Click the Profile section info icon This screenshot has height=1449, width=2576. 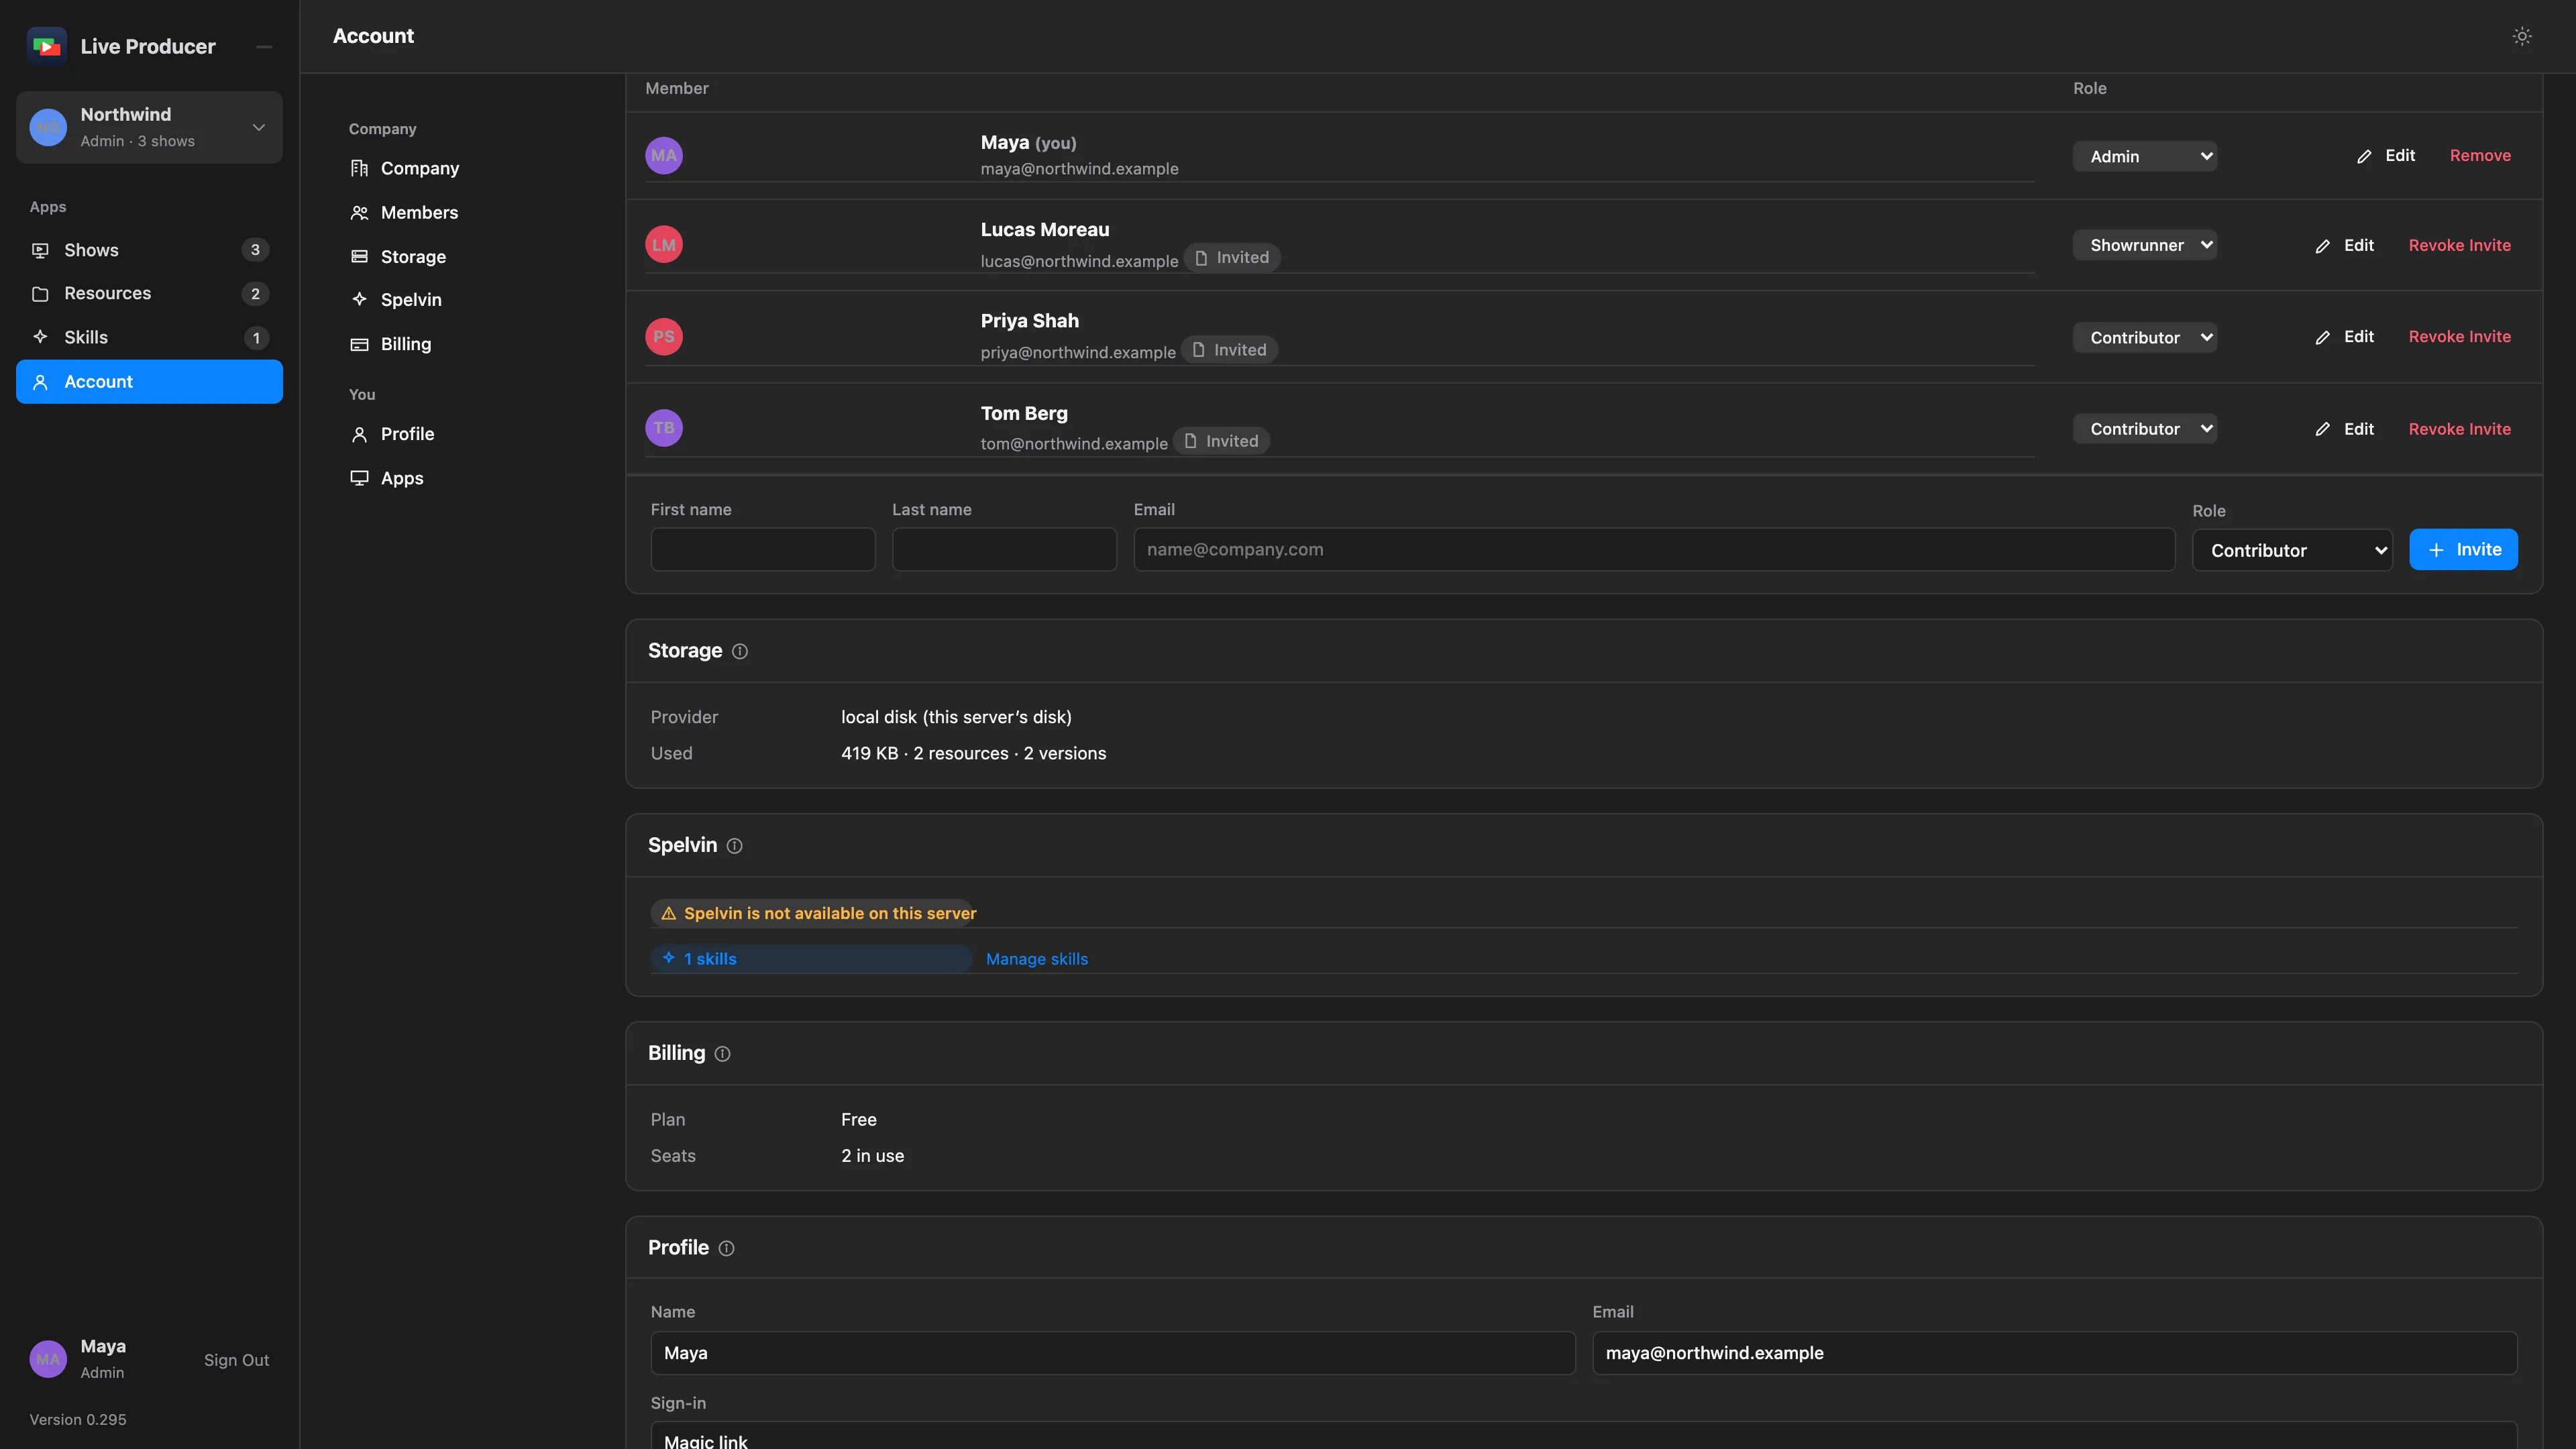[x=726, y=1248]
